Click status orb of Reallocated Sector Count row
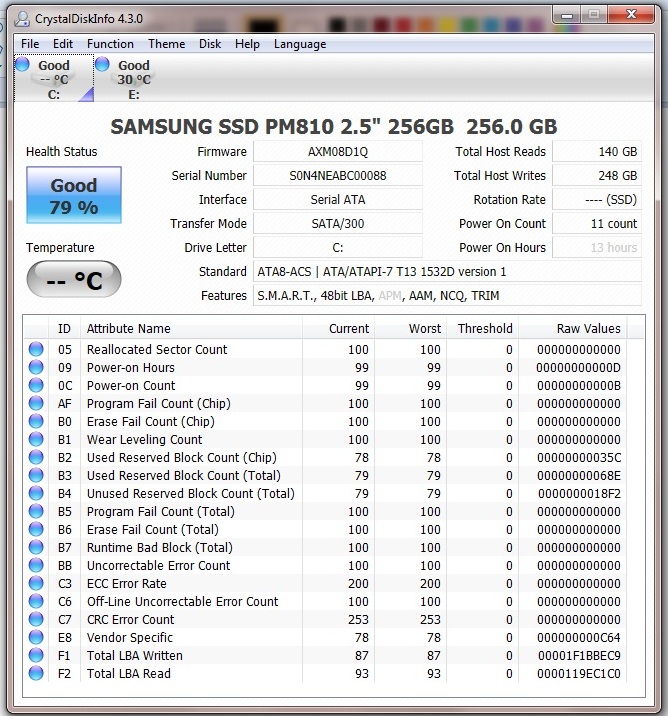This screenshot has height=716, width=668. 36,349
